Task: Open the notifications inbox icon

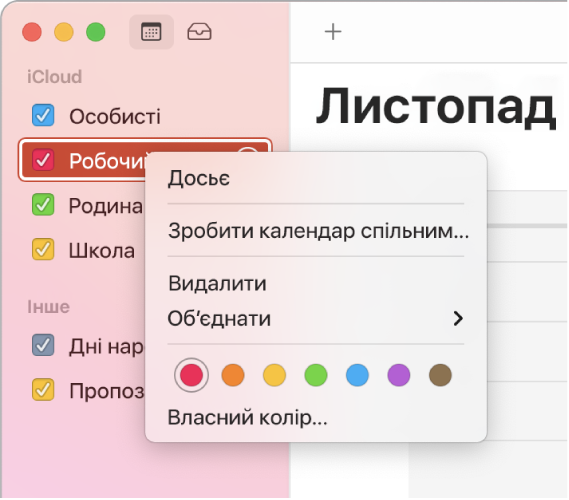Action: (199, 32)
